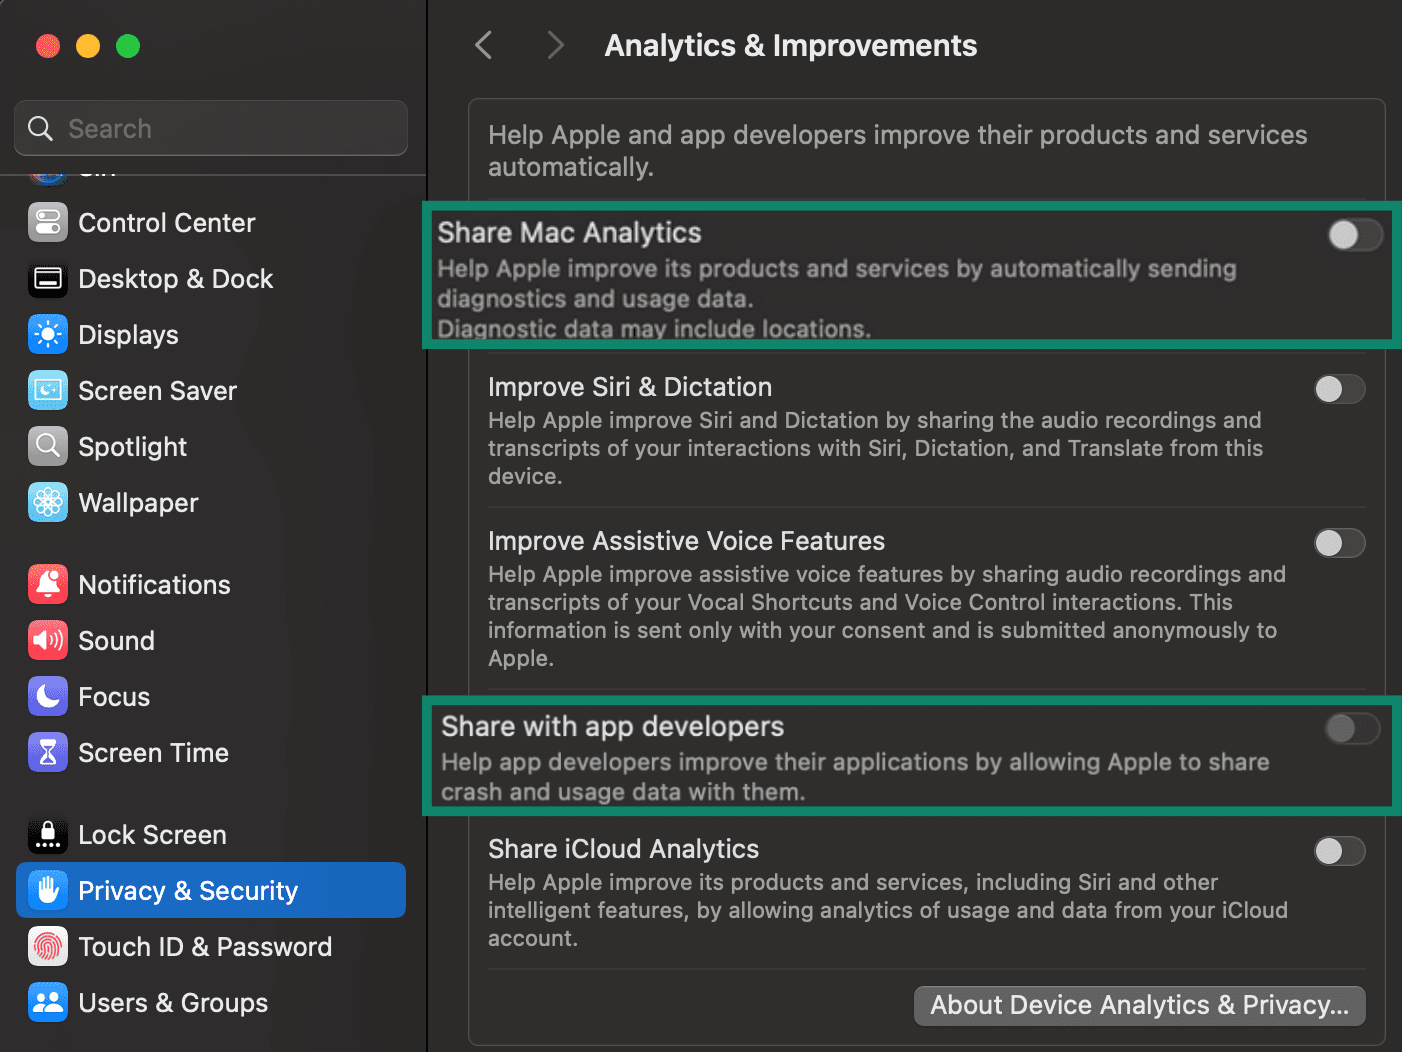Navigate back using the left chevron
Screen dimensions: 1402x1052
(x=483, y=44)
